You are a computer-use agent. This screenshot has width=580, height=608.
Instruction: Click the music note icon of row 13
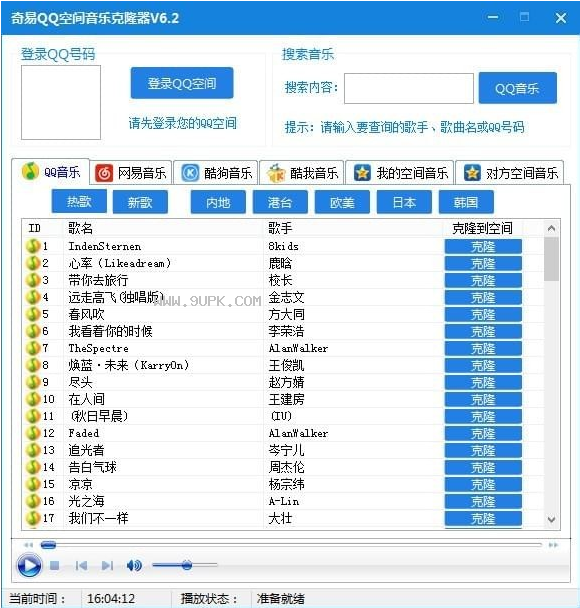click(33, 450)
